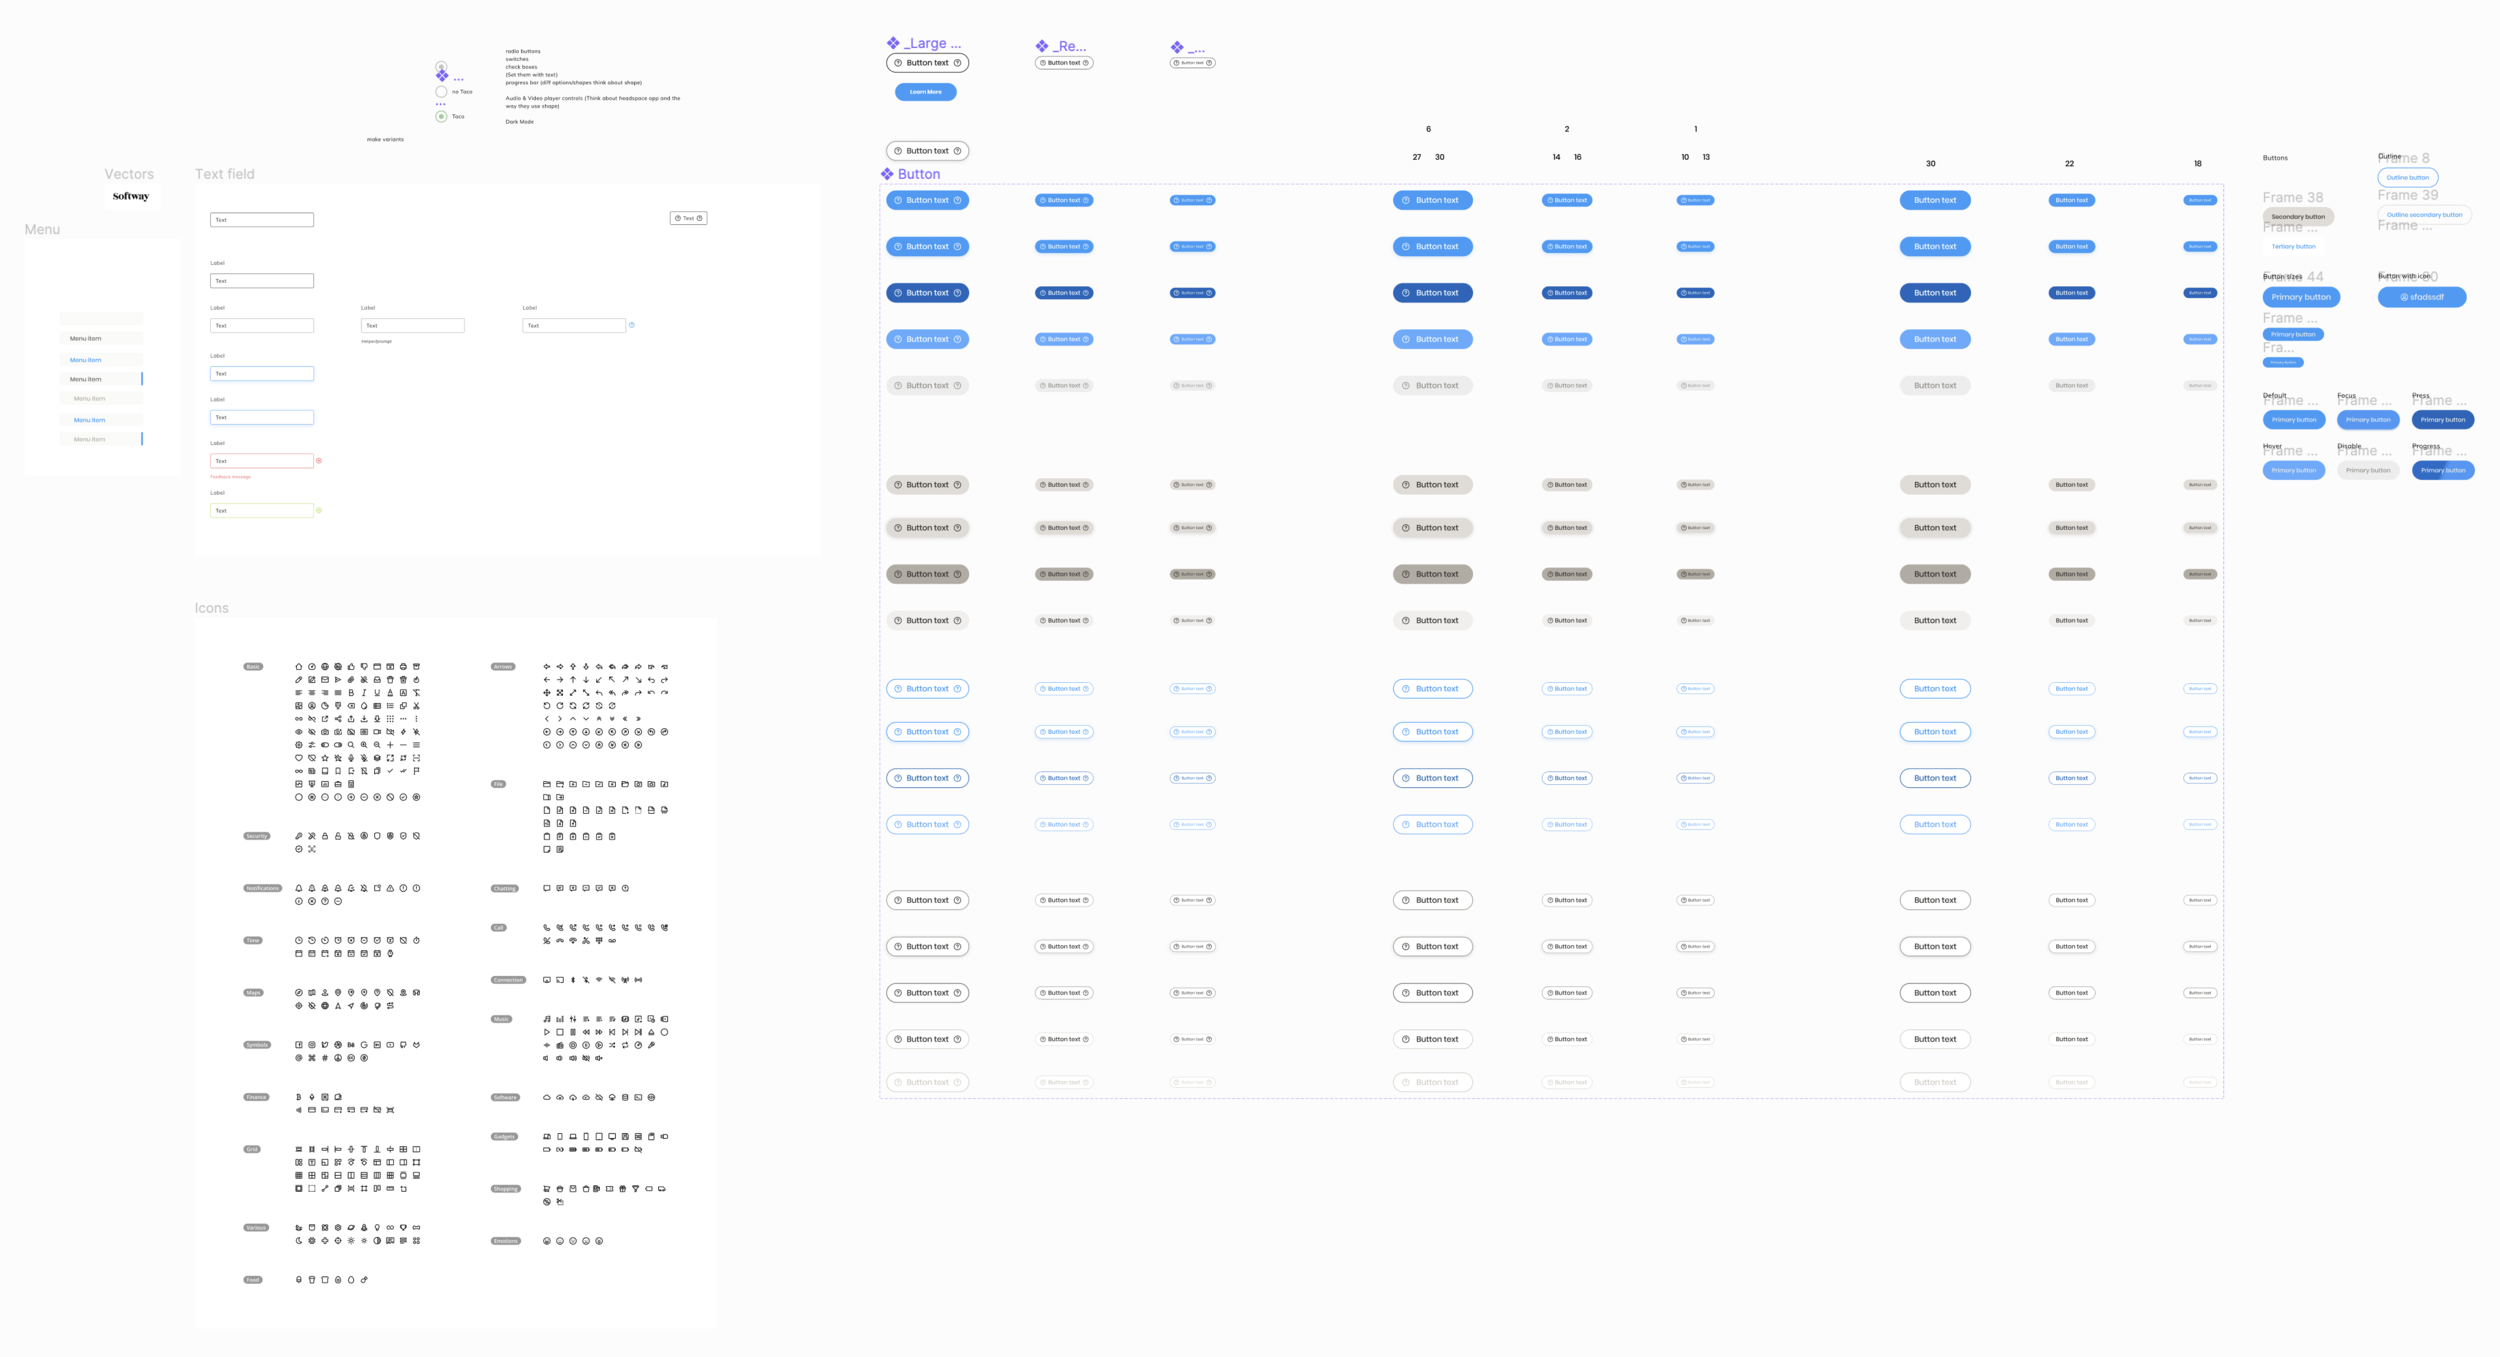Click the Secondary button in Frame 38

tap(2299, 216)
